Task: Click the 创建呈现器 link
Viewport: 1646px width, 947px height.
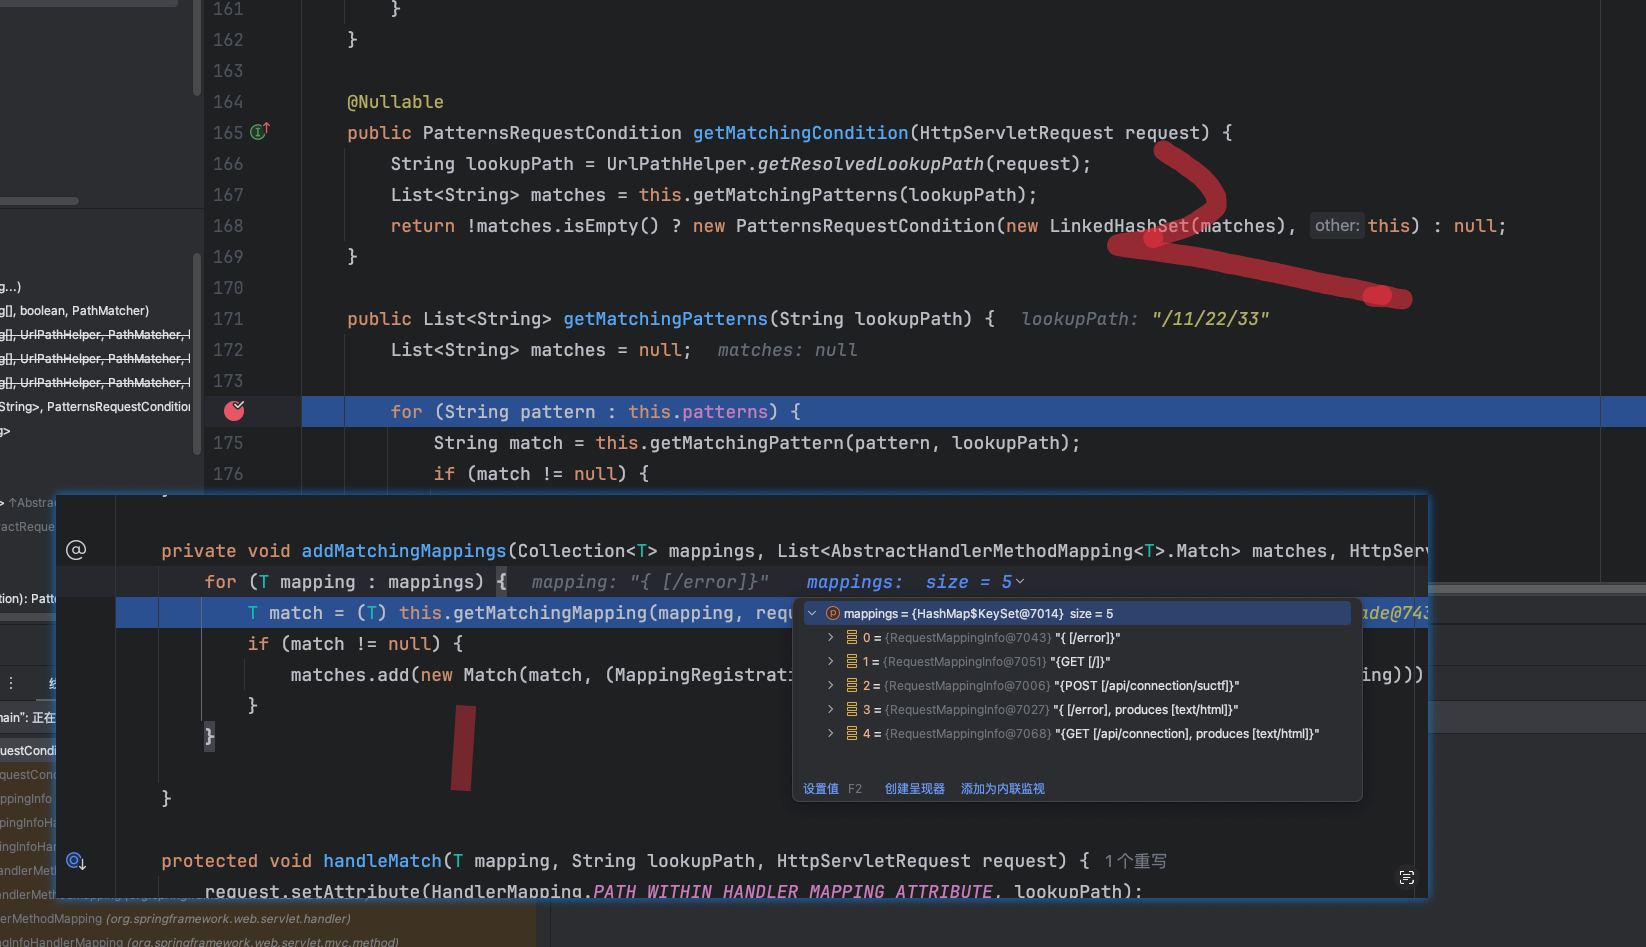Action: point(914,789)
